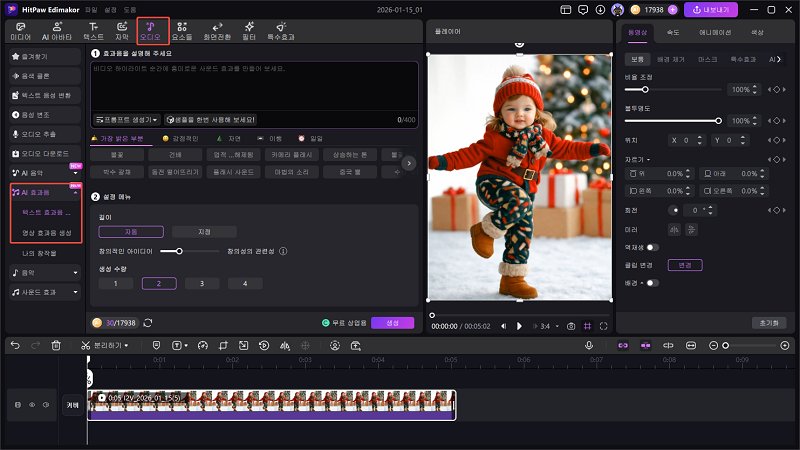Click the sample try-it button in prompt box
Image resolution: width=800 pixels, height=450 pixels.
tap(211, 119)
